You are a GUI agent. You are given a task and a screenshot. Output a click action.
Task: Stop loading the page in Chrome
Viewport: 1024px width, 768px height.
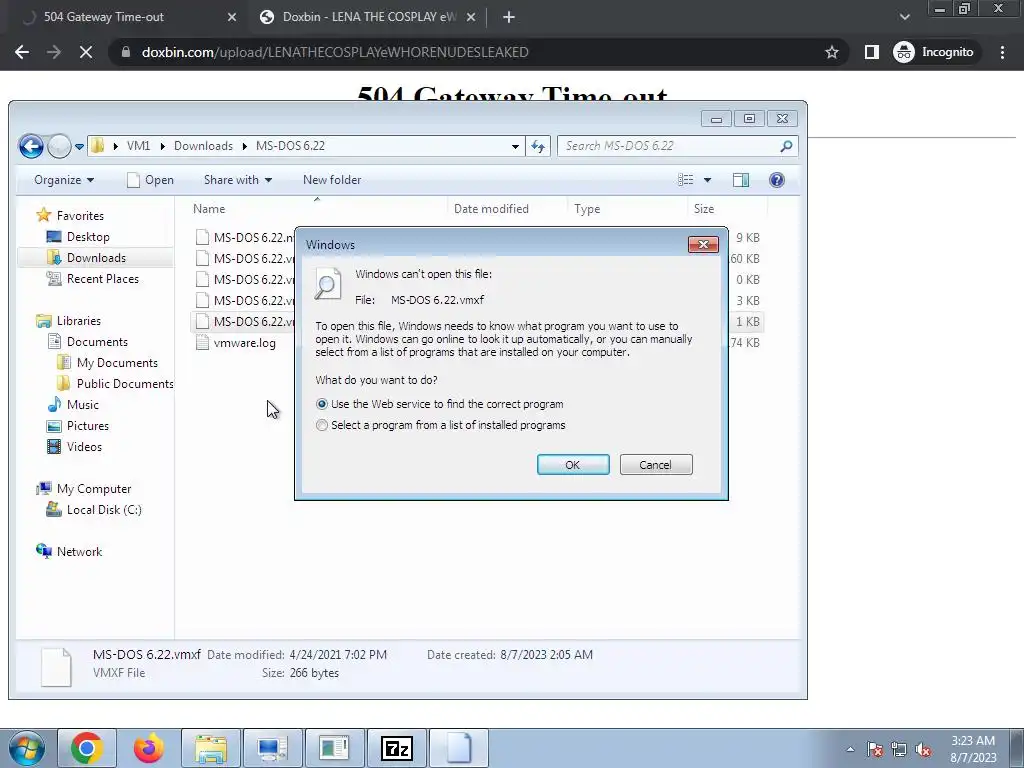click(86, 52)
